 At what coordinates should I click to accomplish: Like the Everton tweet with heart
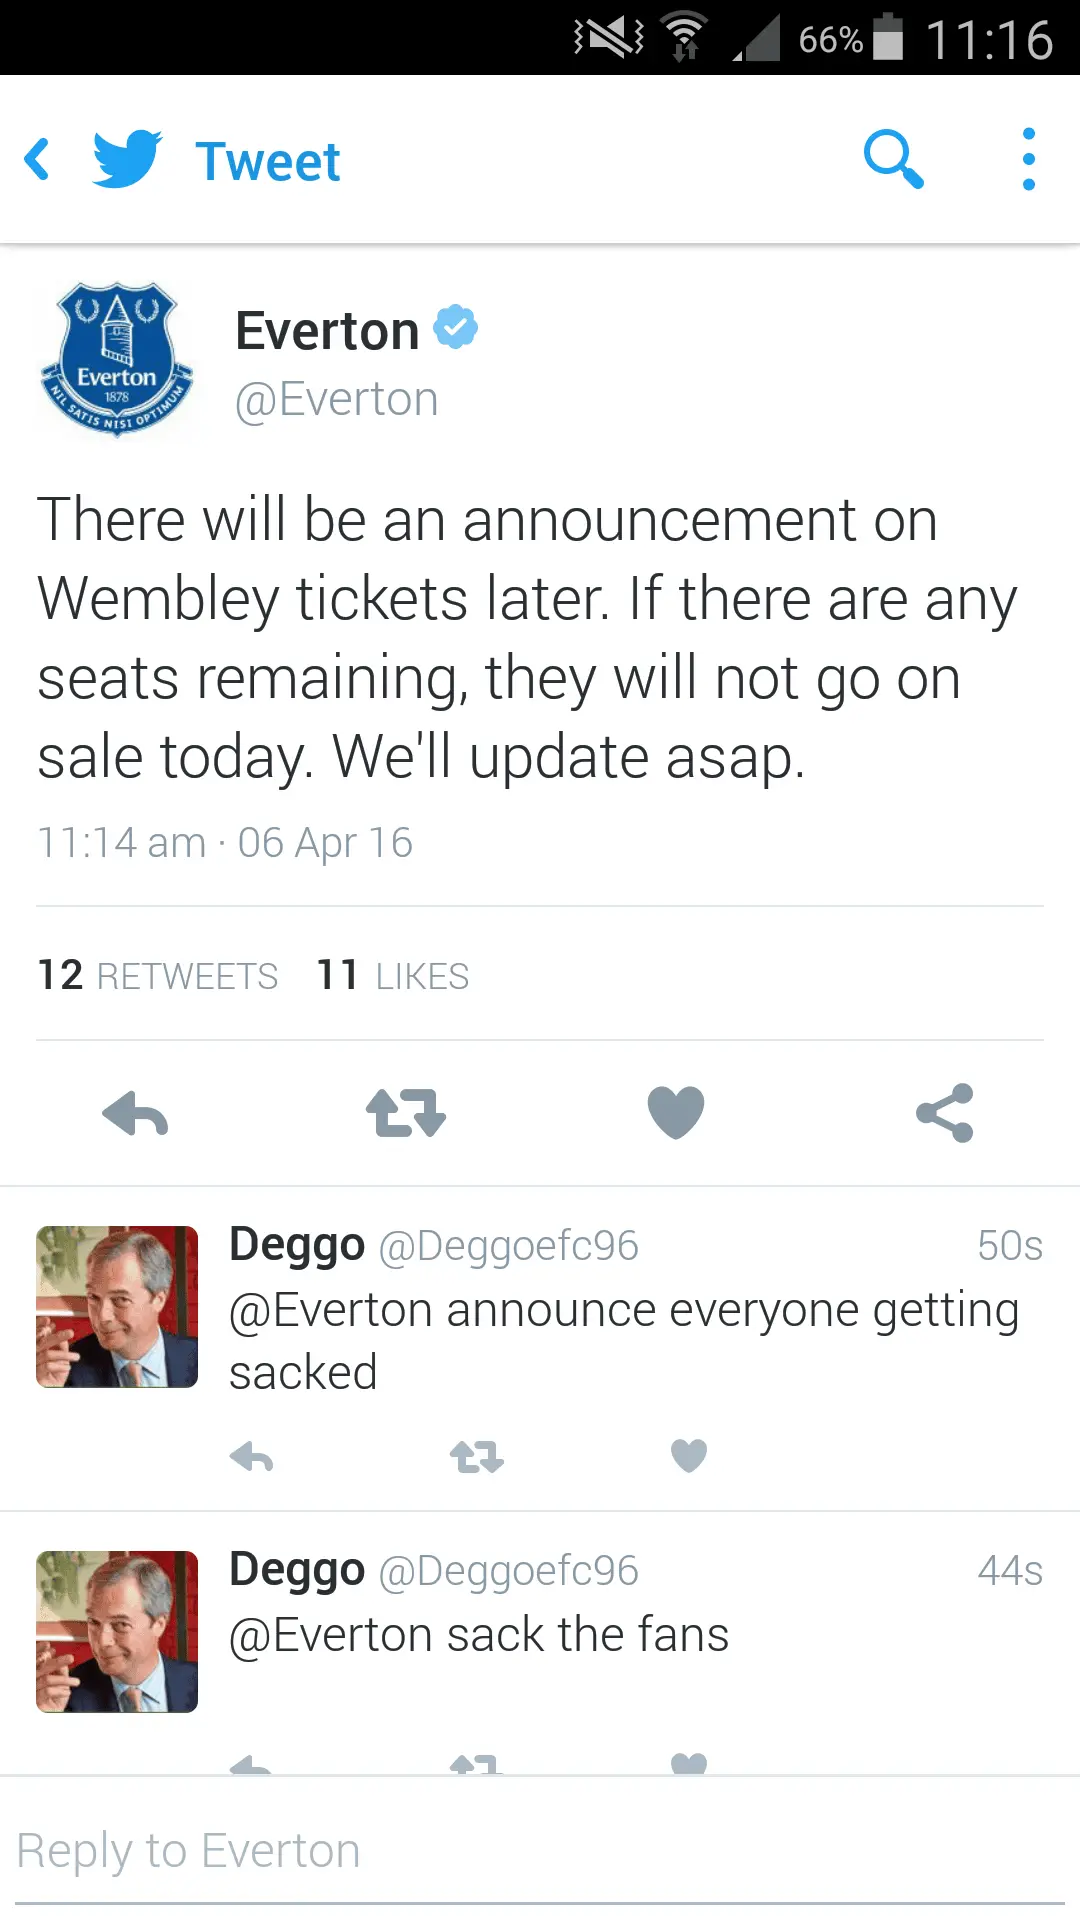pyautogui.click(x=676, y=1113)
